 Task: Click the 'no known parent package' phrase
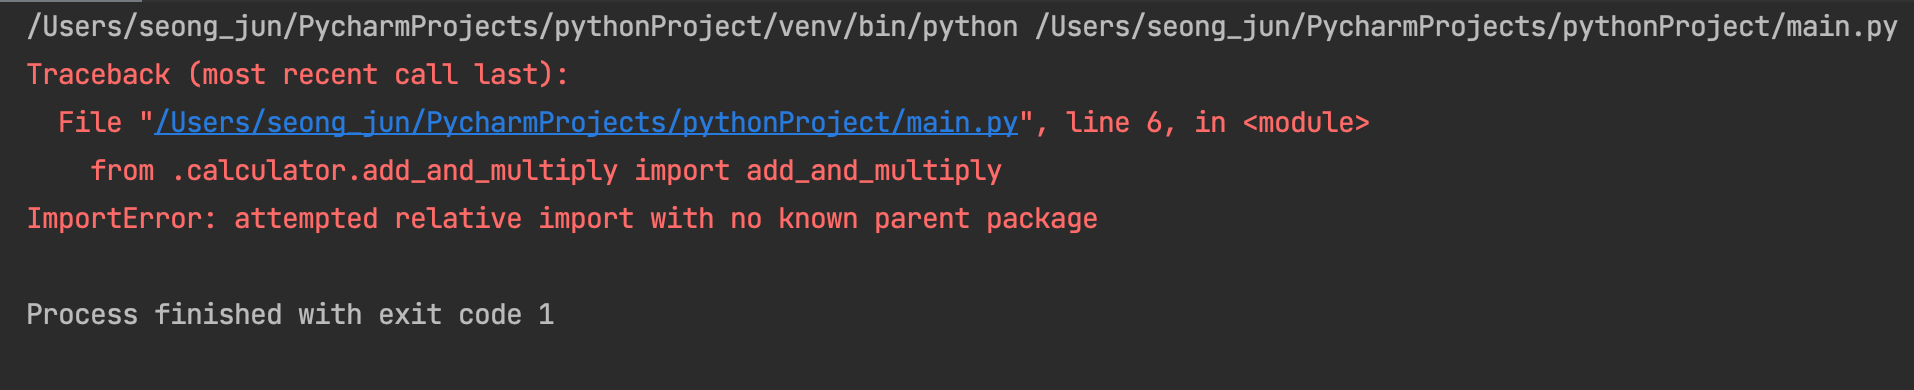(x=914, y=219)
